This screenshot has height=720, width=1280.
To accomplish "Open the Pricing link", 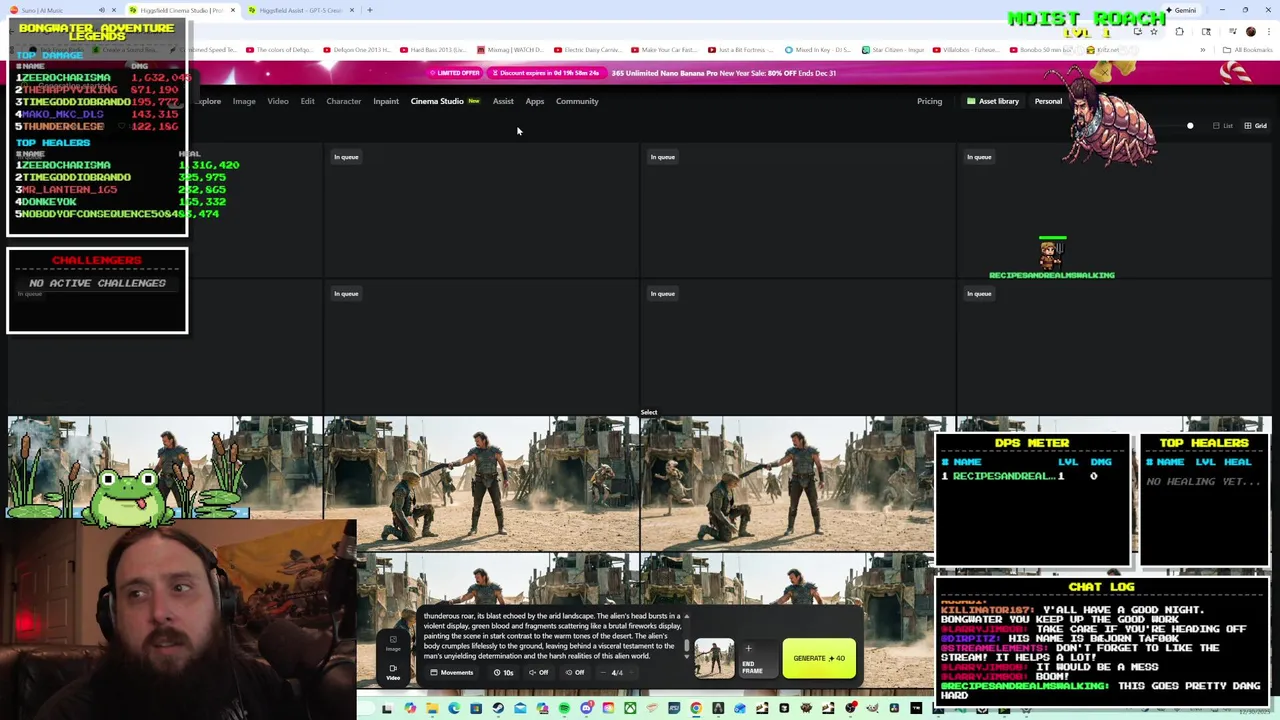I will [929, 101].
